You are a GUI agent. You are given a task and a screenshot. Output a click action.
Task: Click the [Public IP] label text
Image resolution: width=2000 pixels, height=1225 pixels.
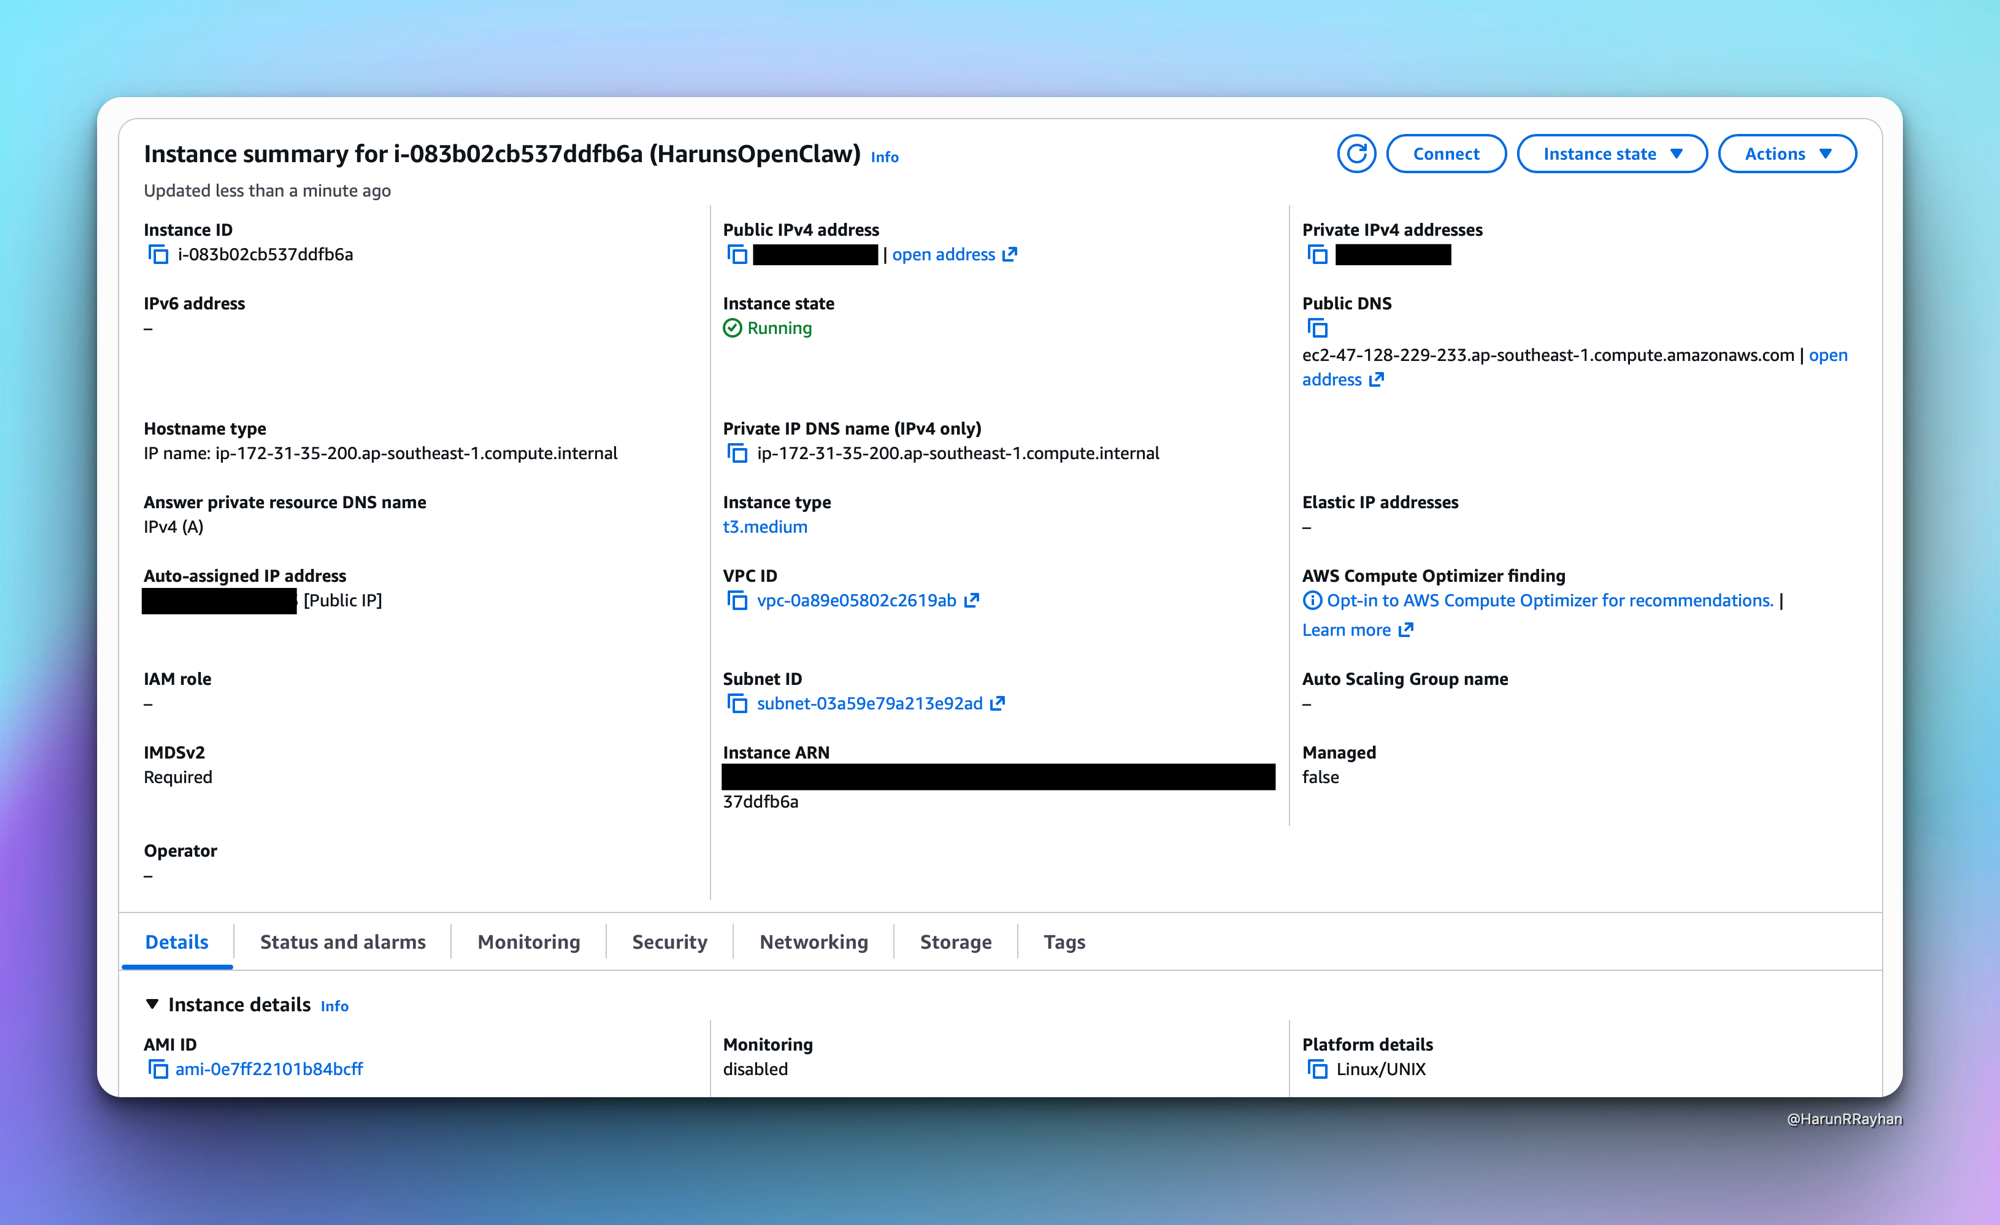point(342,600)
